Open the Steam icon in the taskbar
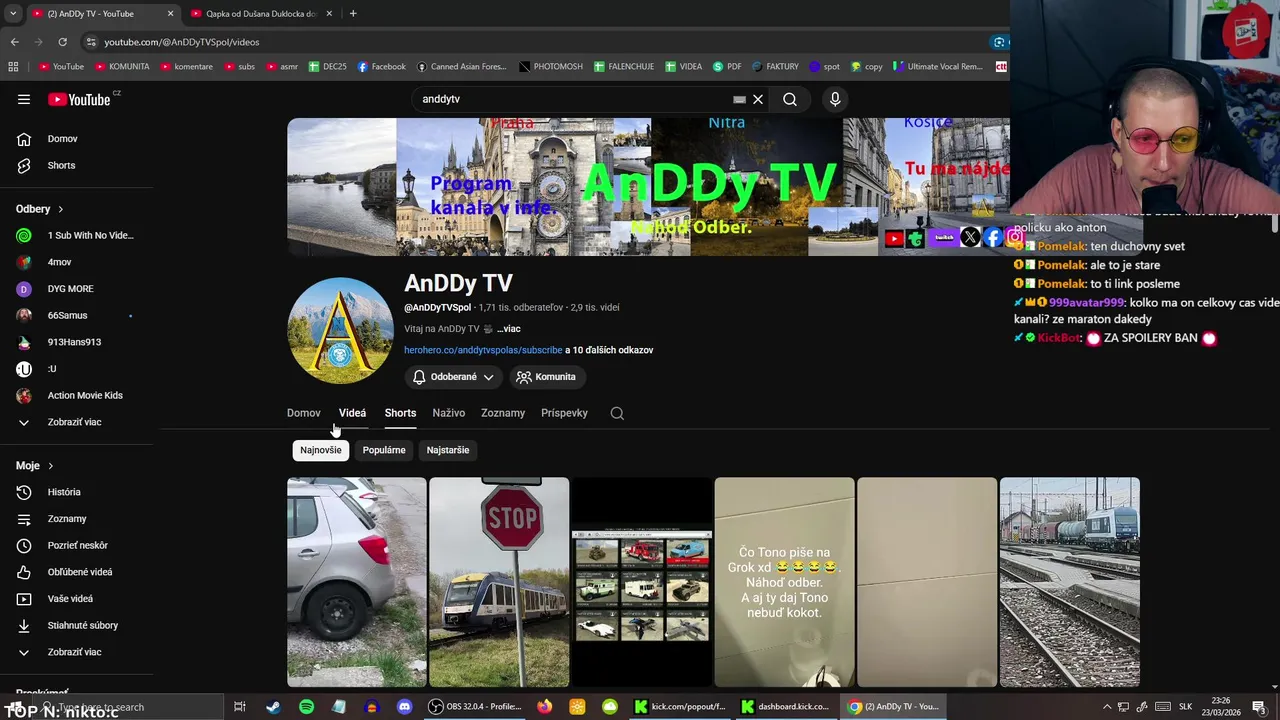The width and height of the screenshot is (1280, 720). [x=273, y=707]
